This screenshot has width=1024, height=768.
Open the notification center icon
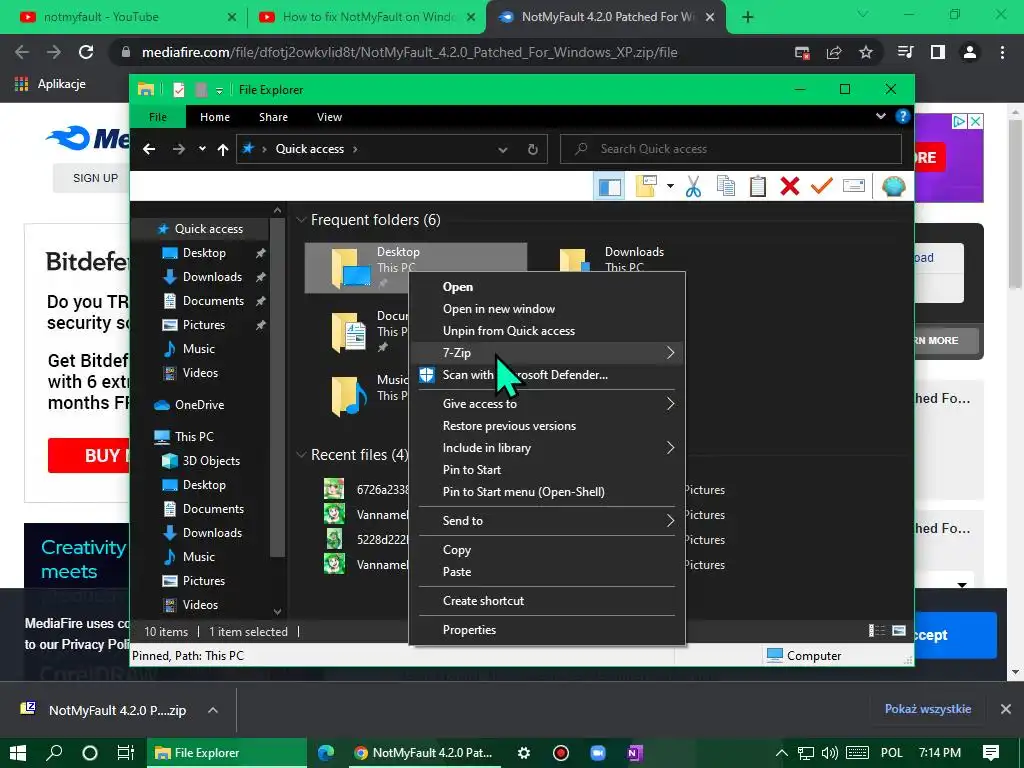(991, 753)
